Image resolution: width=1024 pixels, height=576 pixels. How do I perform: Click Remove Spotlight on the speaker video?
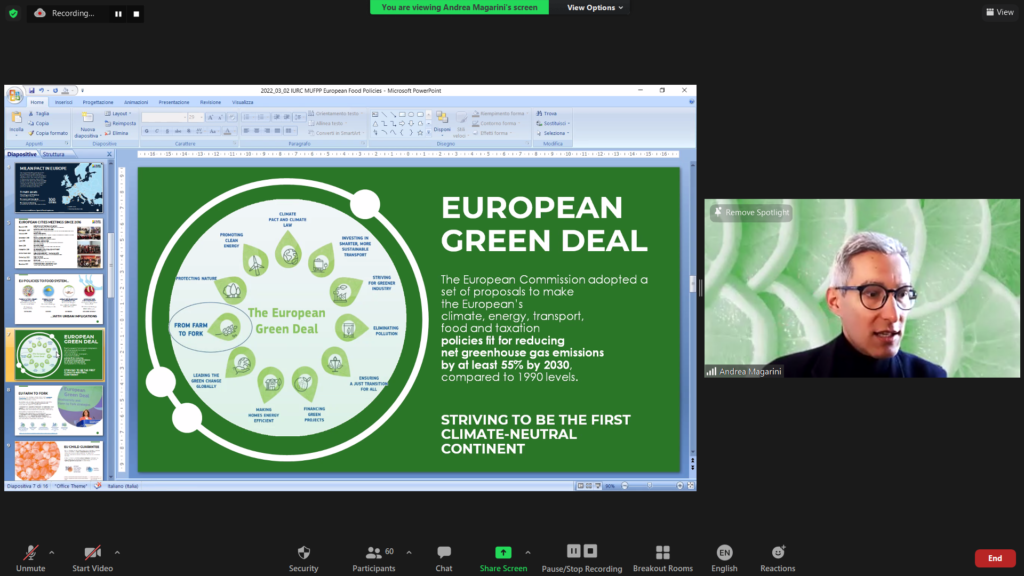751,212
